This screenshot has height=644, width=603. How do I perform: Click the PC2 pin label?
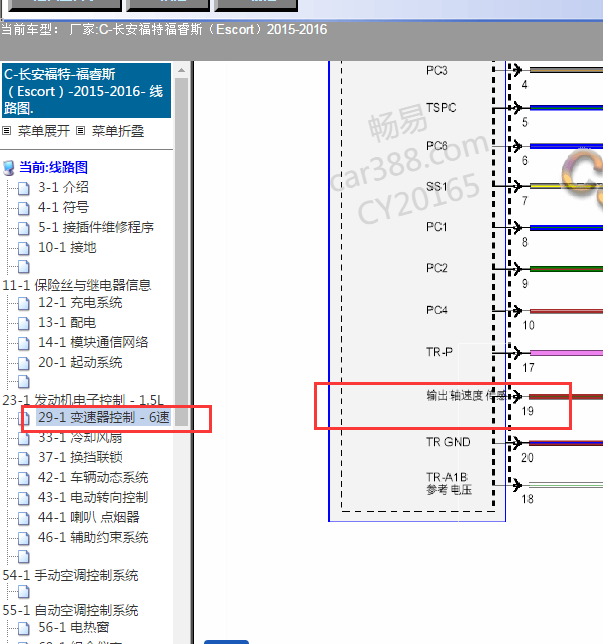[x=437, y=268]
